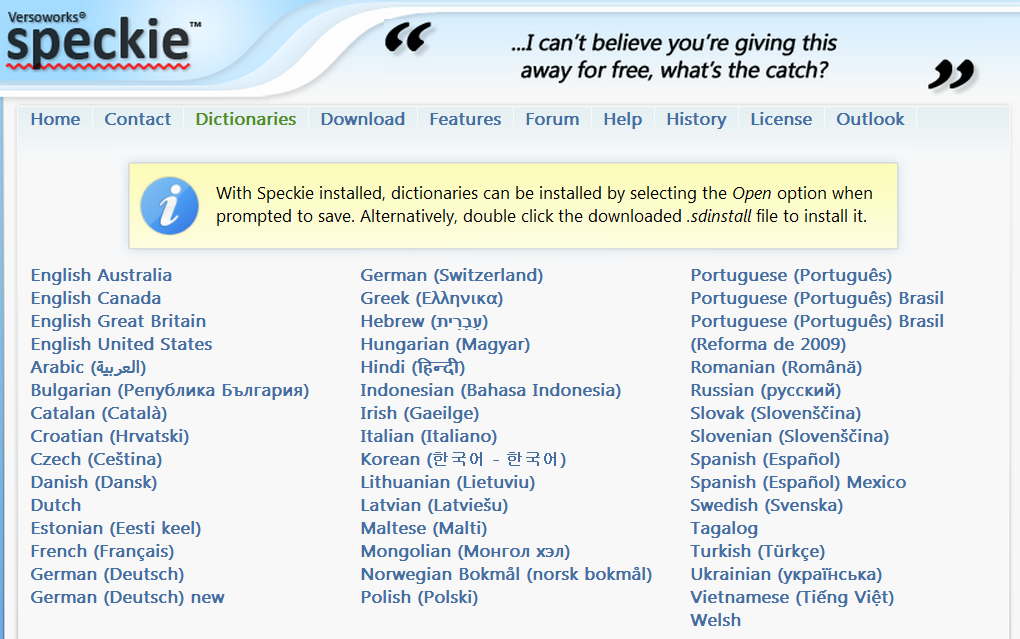Viewport: 1020px width, 639px height.
Task: Download Spanish (Español) dictionary
Action: [x=765, y=459]
